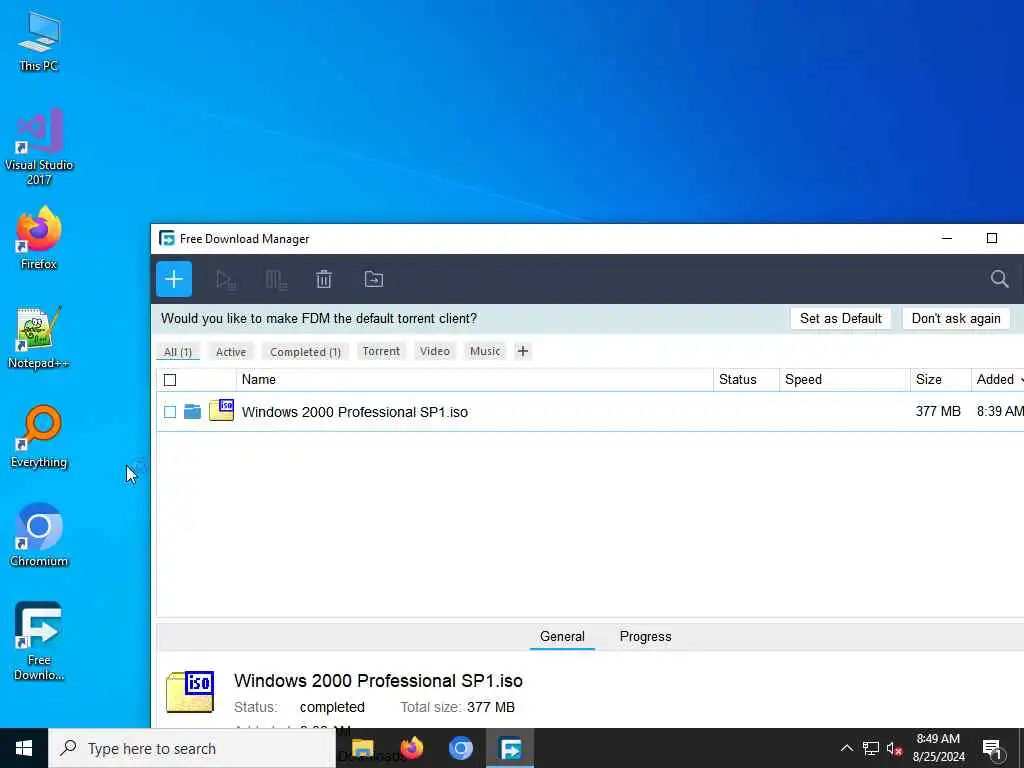Select the Free Download Manager desktop shortcut
1024x768 pixels.
(39, 641)
